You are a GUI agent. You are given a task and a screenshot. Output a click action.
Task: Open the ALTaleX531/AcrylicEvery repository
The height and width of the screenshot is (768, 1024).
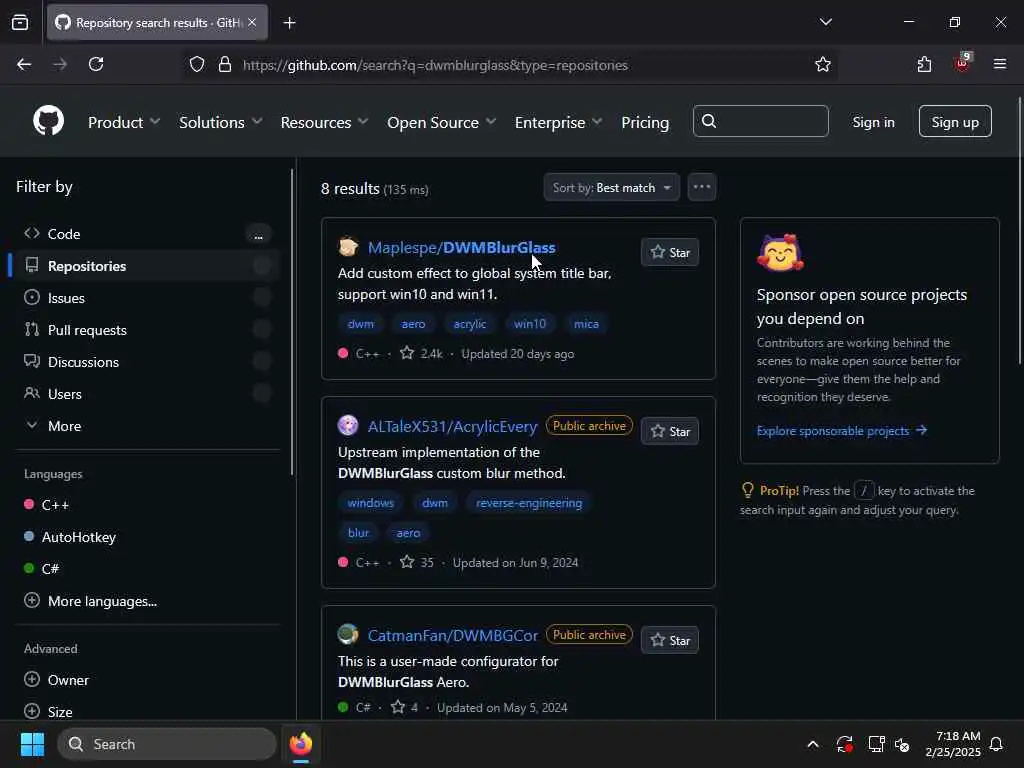(452, 426)
